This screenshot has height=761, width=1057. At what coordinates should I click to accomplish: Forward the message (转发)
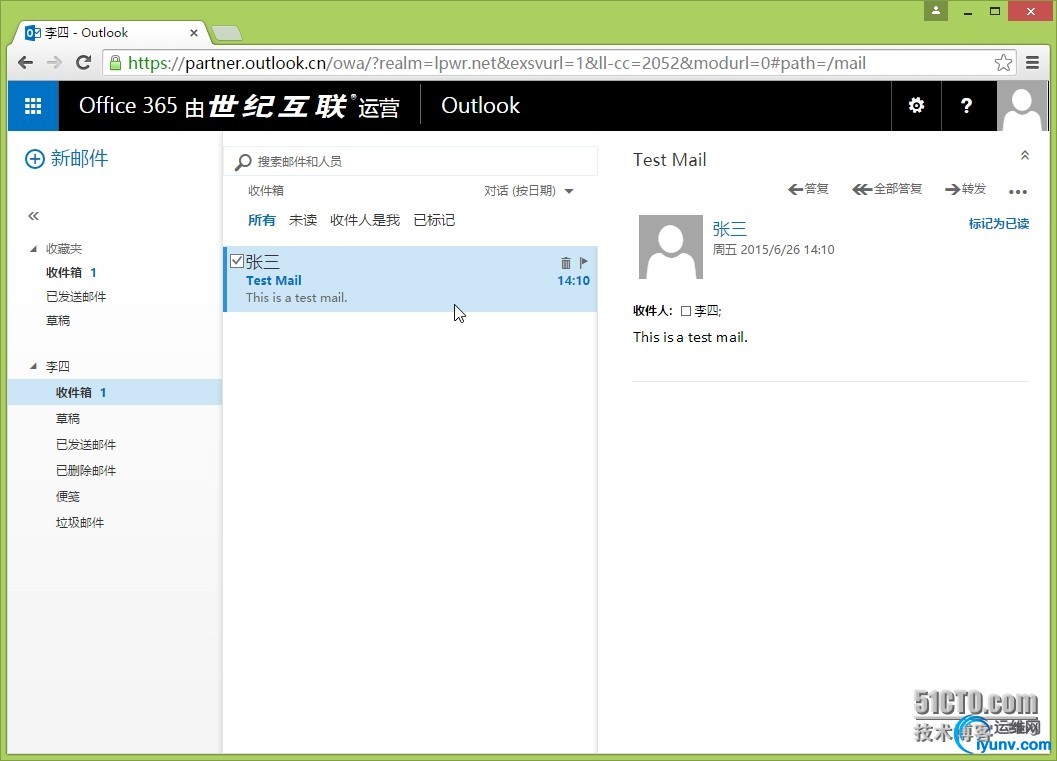pos(965,189)
